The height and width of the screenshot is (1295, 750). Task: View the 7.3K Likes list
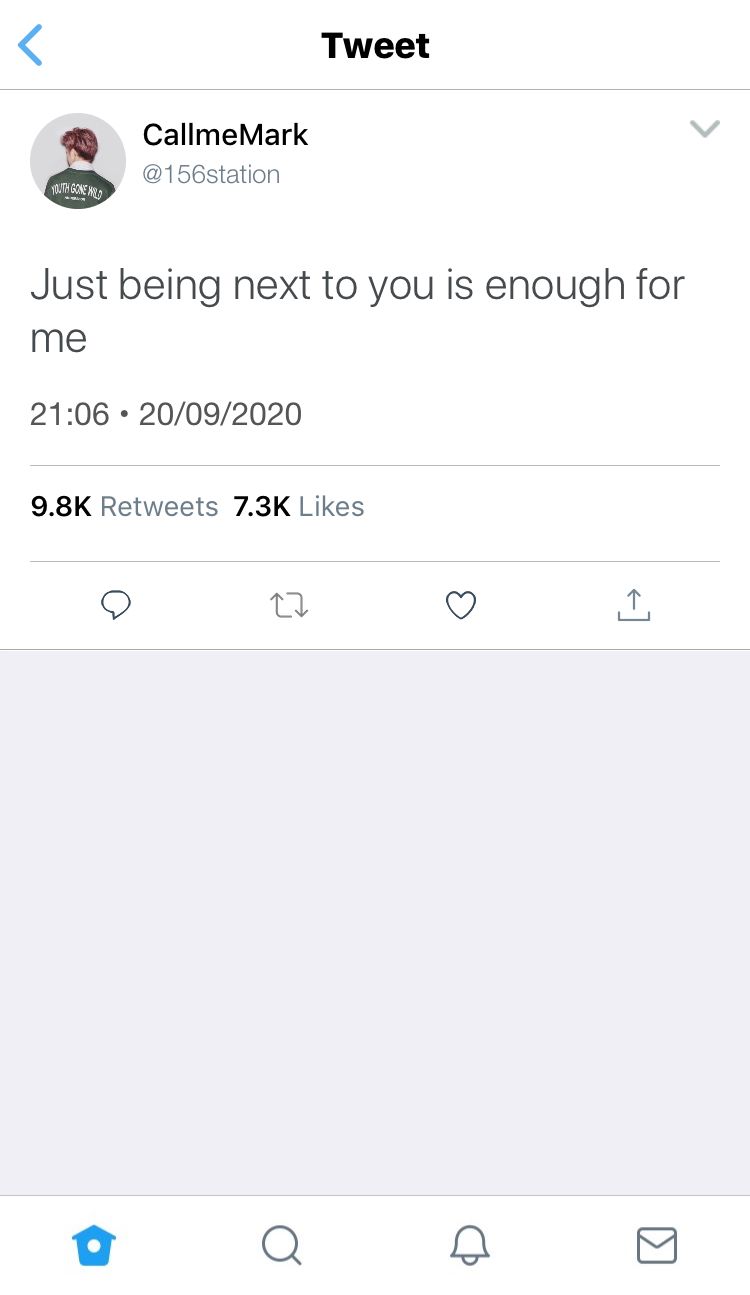coord(298,507)
